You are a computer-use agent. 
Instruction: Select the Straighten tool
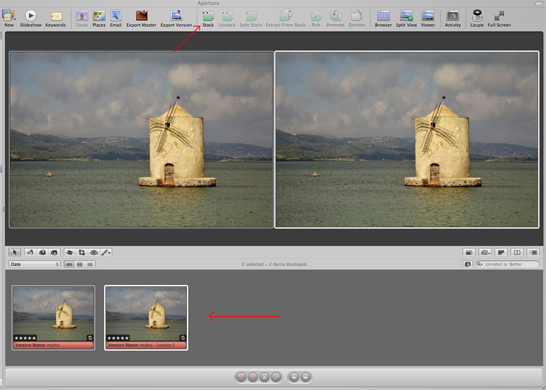tap(70, 252)
